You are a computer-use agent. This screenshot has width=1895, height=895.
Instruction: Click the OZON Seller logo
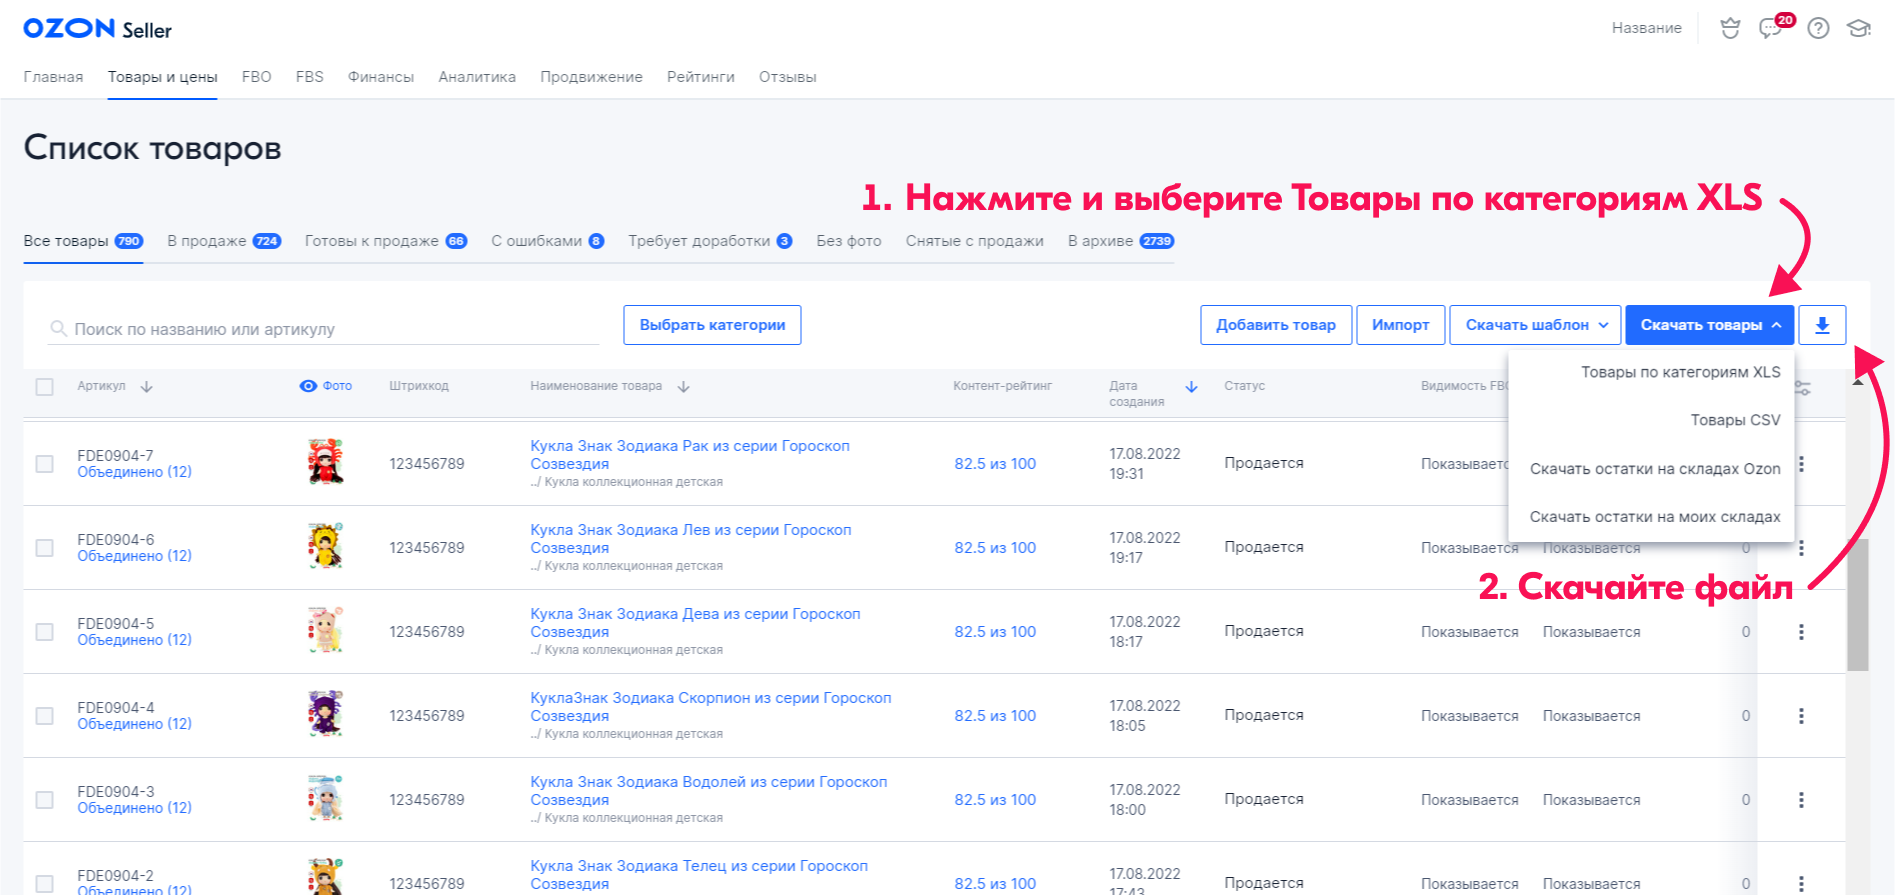(97, 29)
